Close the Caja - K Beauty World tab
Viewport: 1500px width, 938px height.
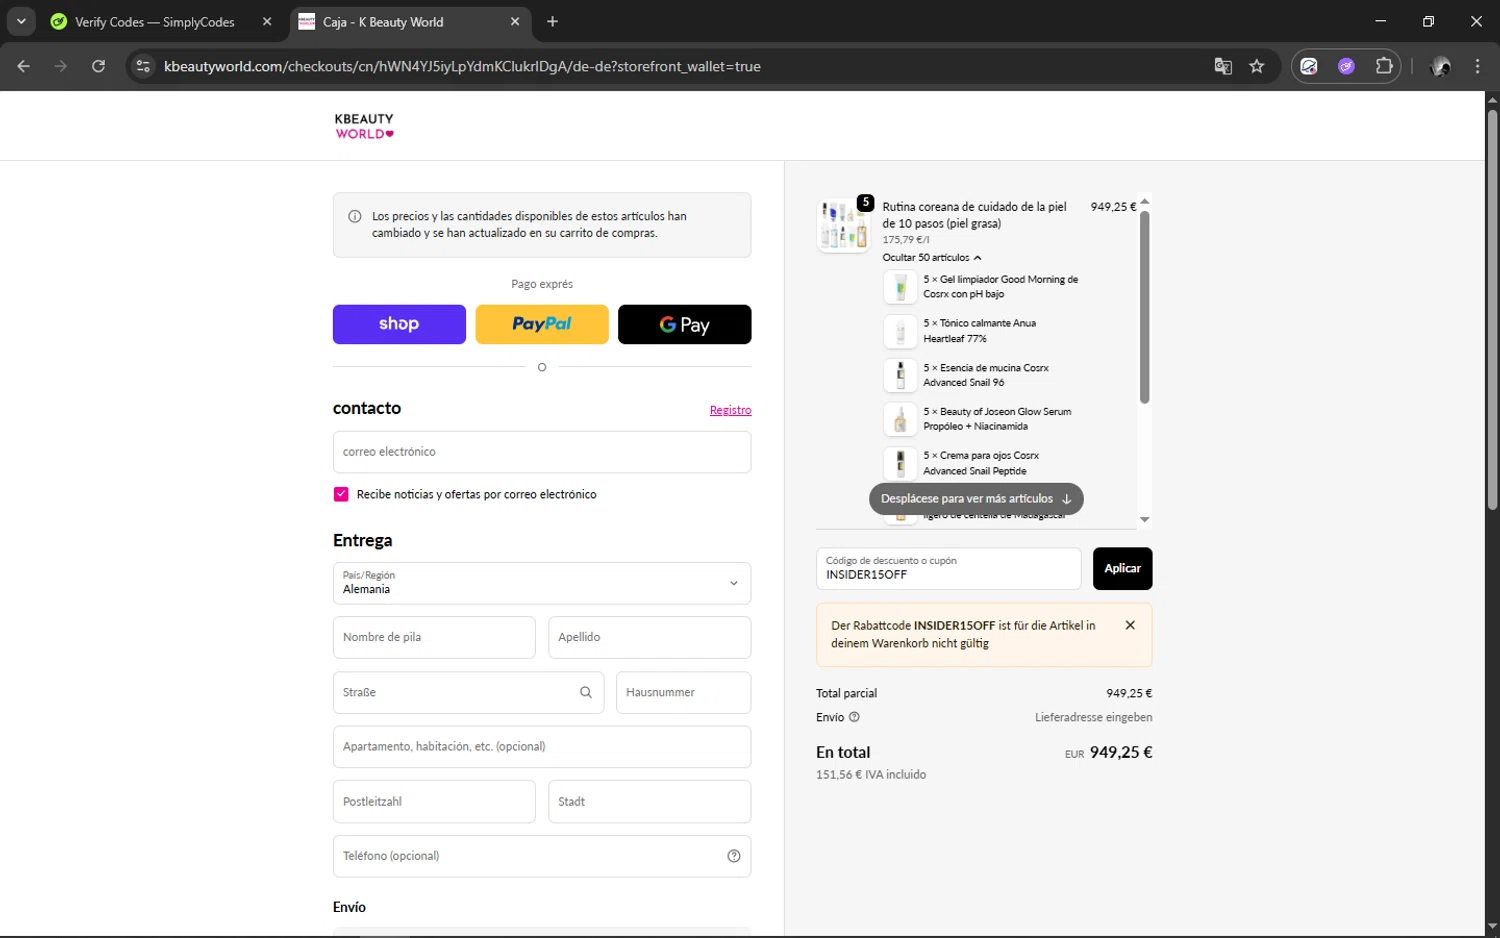515,21
